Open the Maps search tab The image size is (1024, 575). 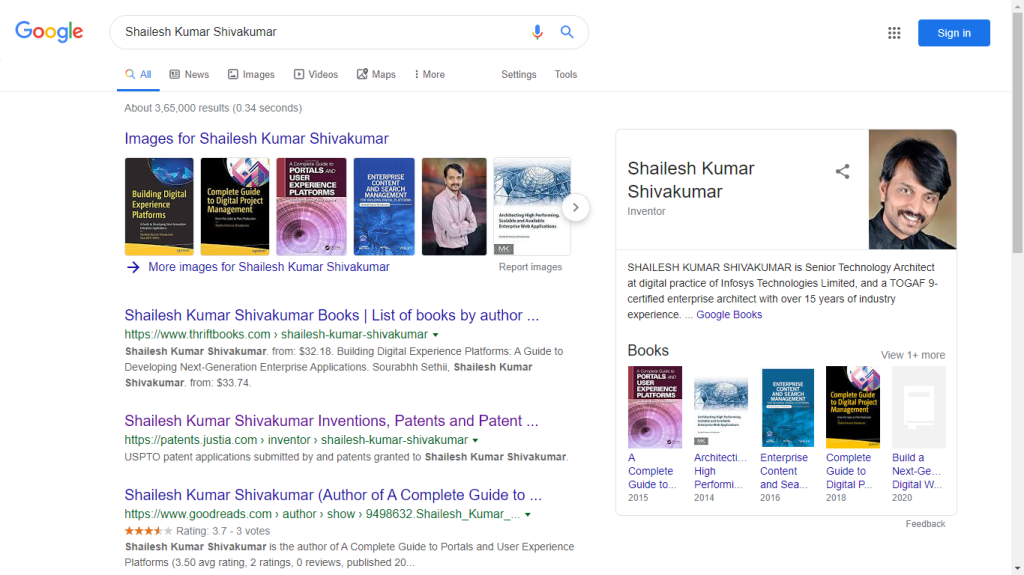(376, 74)
